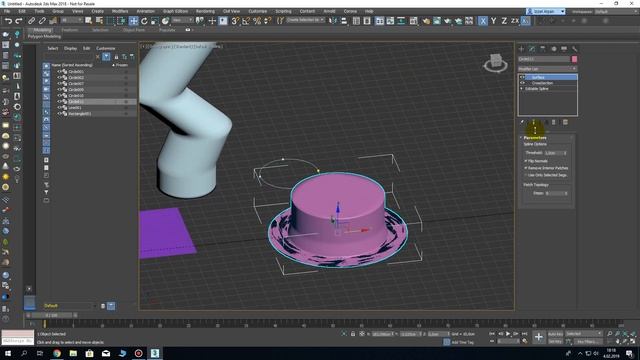Open the Modifier List dropdown

click(x=548, y=69)
